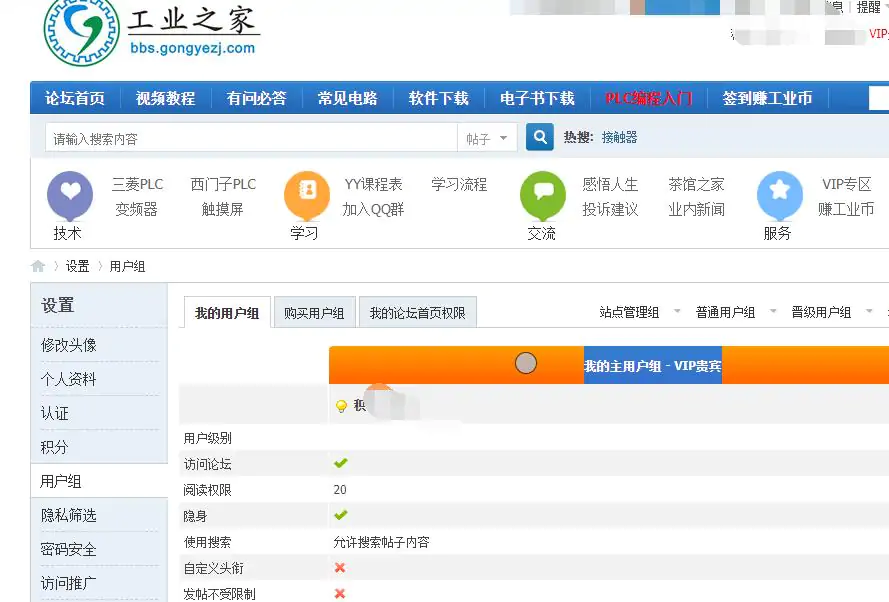
Task: Open 软件下载 in the nav bar
Action: [x=439, y=98]
